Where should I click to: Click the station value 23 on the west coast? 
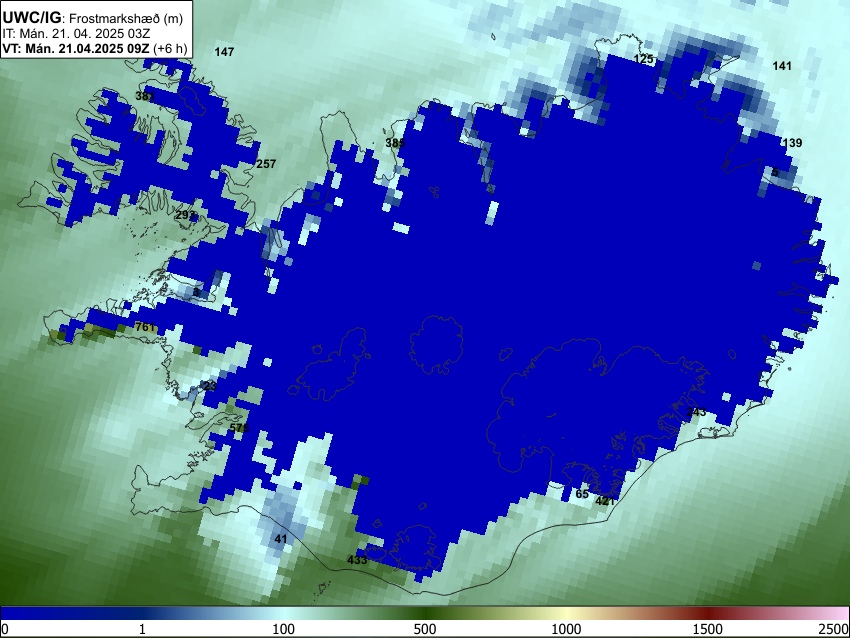pyautogui.click(x=210, y=386)
